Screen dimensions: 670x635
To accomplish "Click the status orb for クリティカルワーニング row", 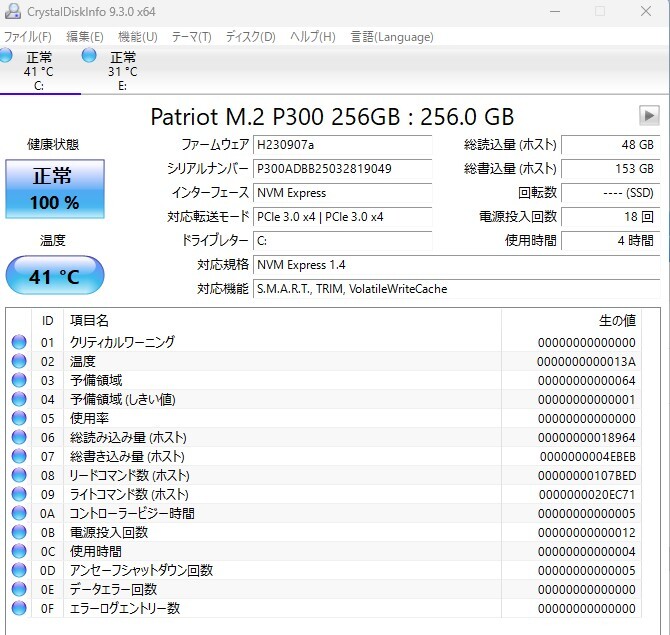I will [19, 342].
